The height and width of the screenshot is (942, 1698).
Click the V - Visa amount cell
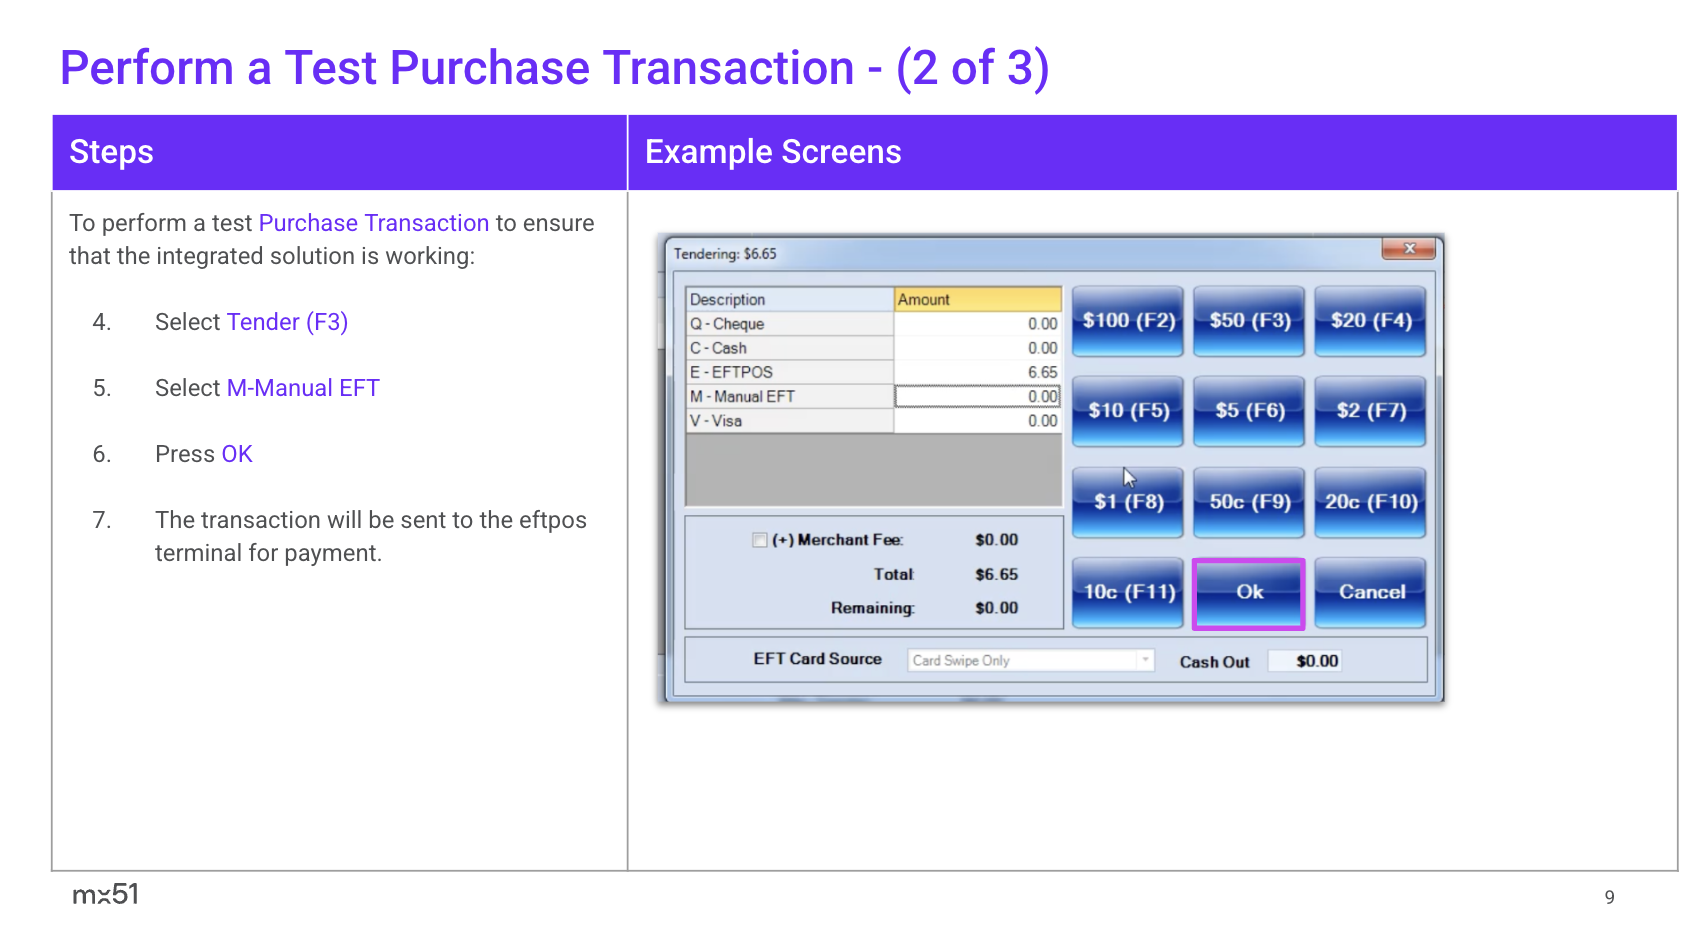(976, 421)
